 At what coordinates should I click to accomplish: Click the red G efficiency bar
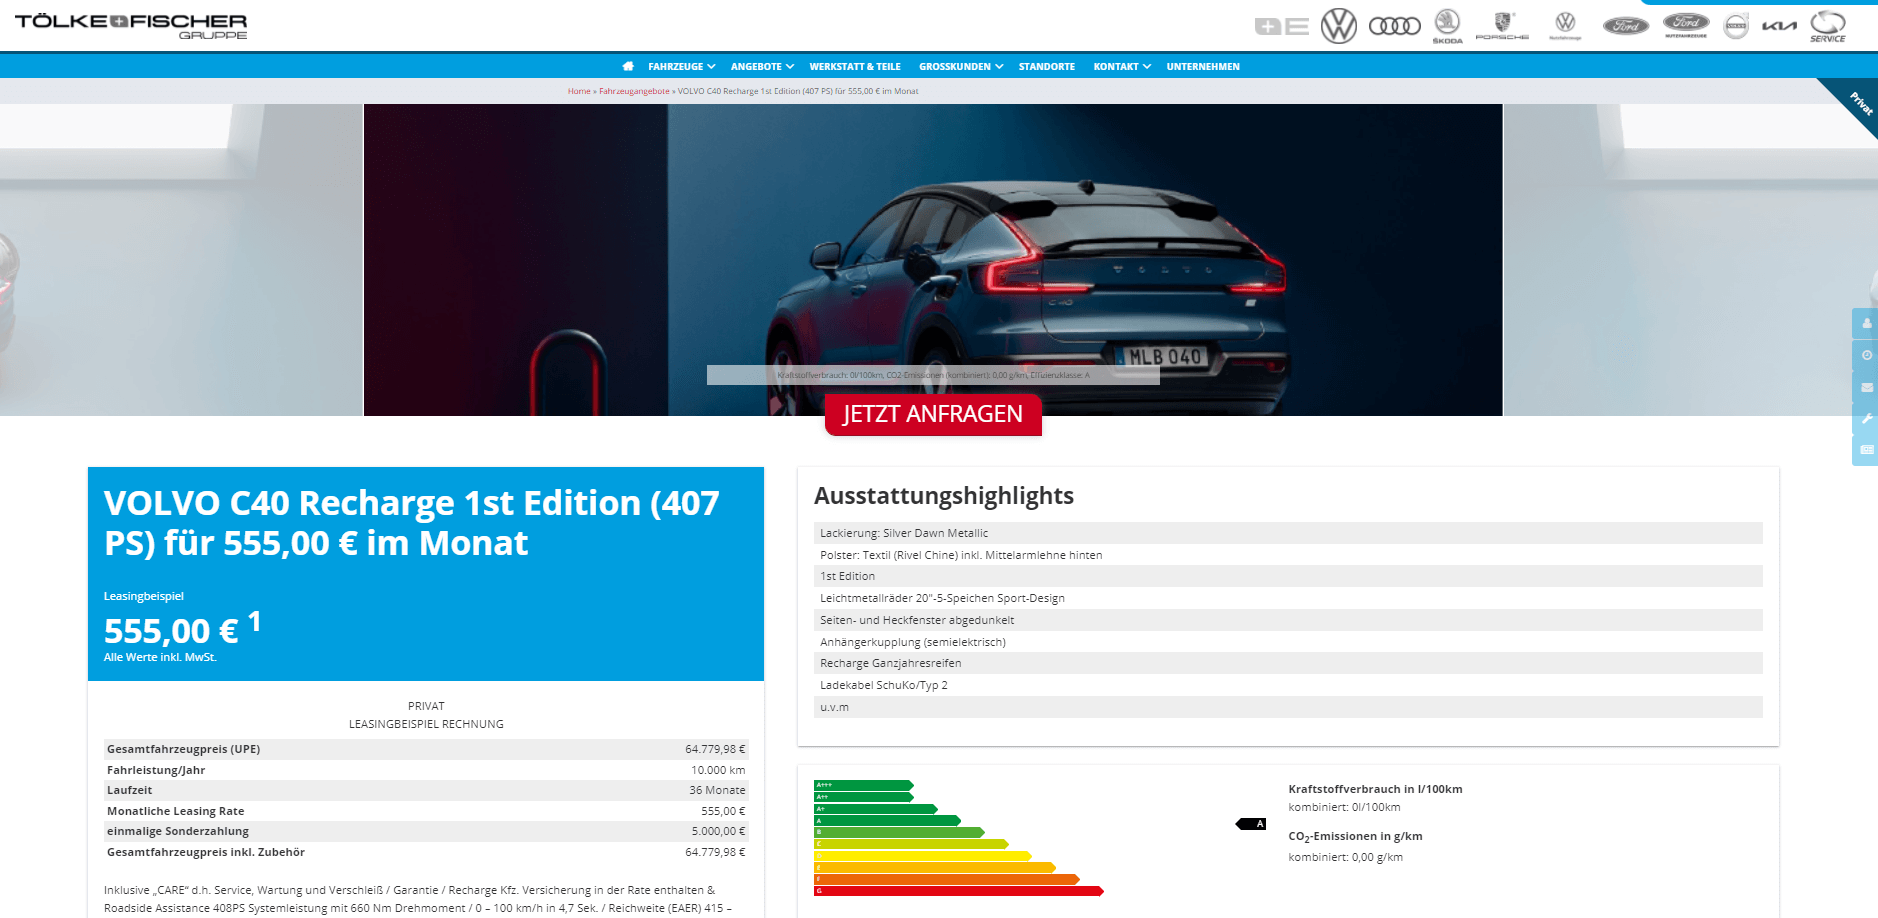(x=959, y=891)
